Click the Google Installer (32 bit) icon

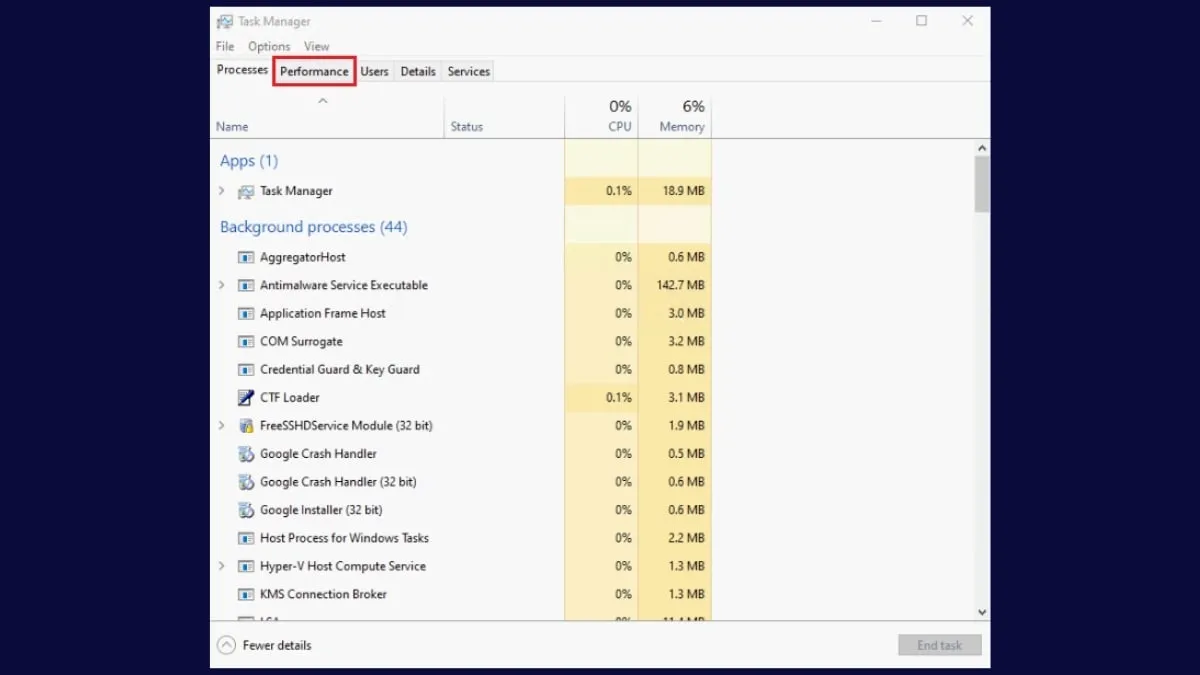point(246,510)
